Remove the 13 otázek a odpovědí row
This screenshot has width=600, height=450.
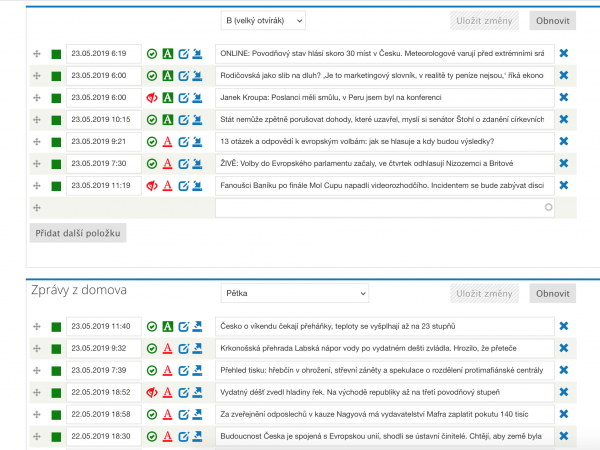564,141
